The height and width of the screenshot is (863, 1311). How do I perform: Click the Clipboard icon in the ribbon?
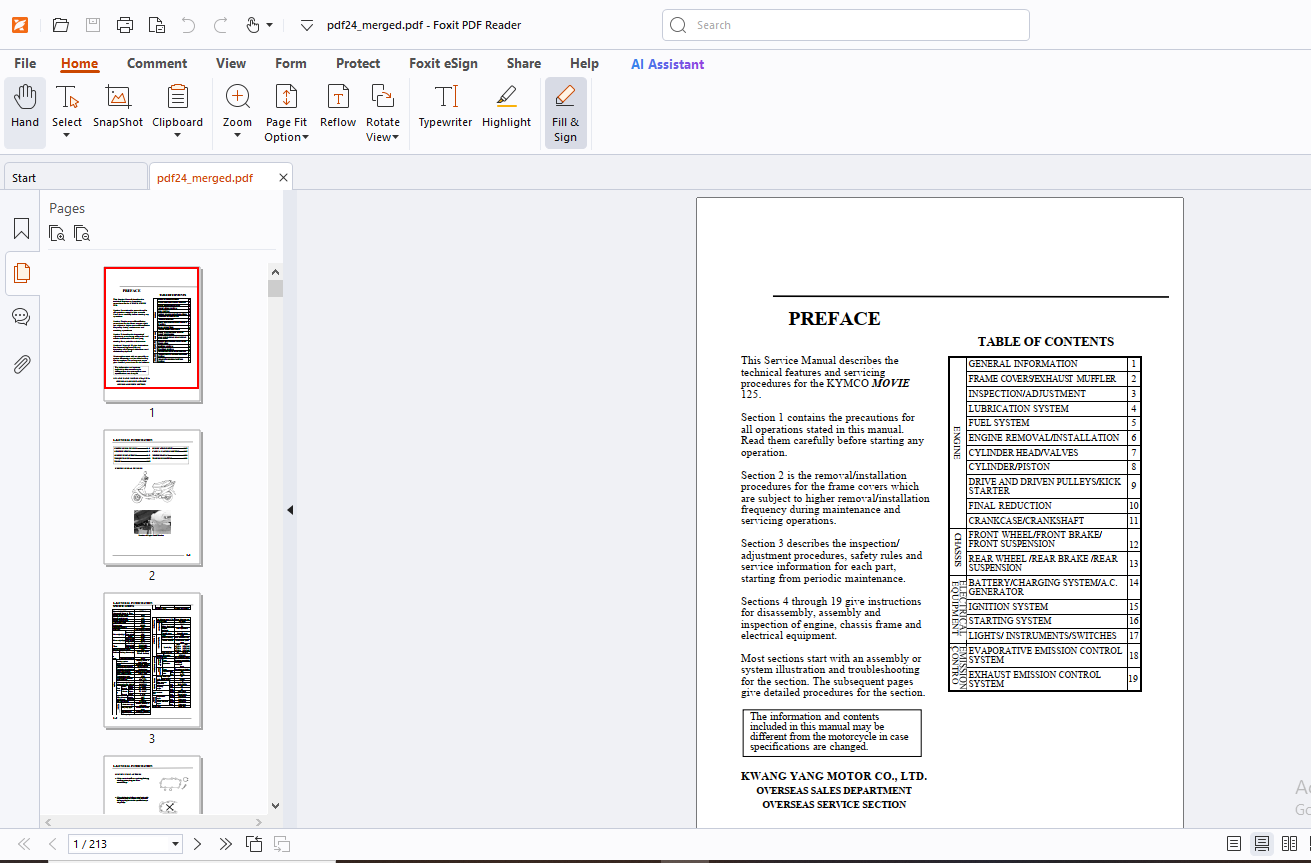click(177, 97)
